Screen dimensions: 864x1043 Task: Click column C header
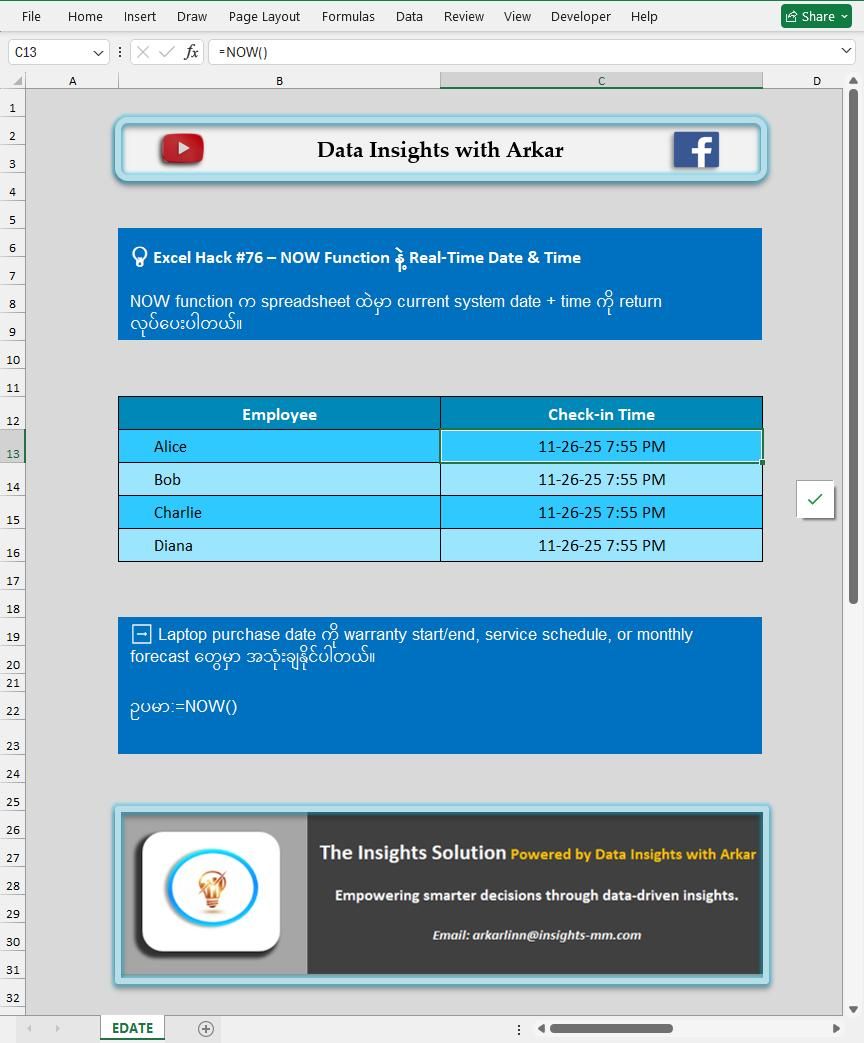601,81
